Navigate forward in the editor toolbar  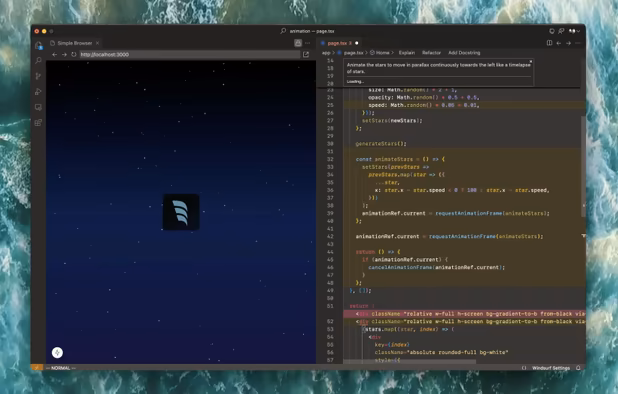pyautogui.click(x=568, y=43)
